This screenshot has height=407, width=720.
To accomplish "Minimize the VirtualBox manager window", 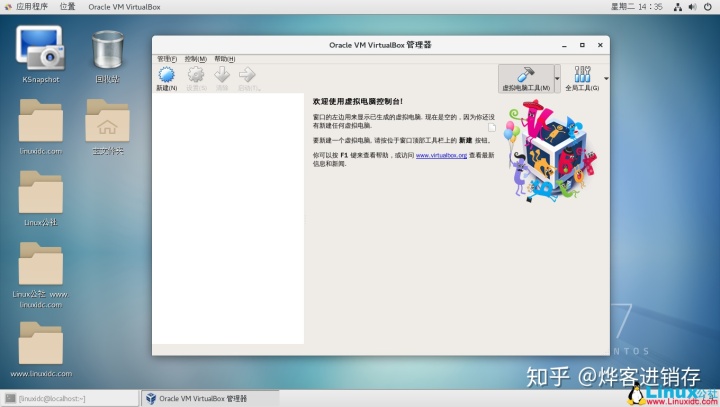I will [564, 45].
